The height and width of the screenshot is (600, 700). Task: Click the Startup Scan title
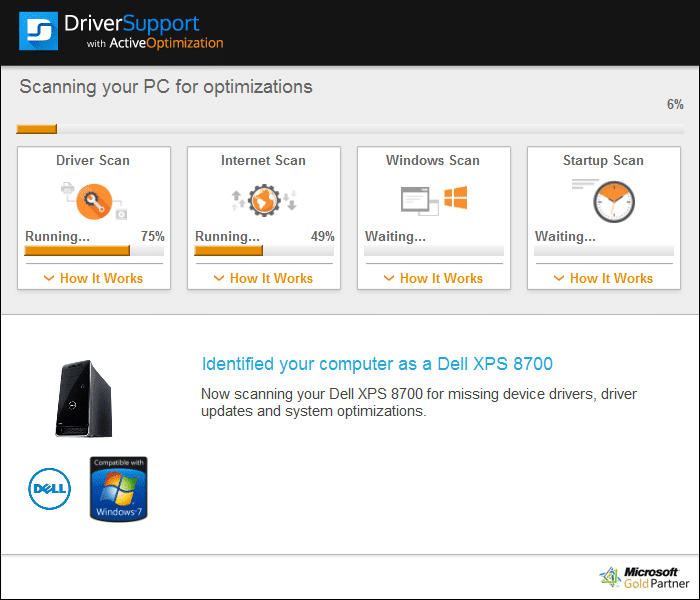tap(603, 161)
